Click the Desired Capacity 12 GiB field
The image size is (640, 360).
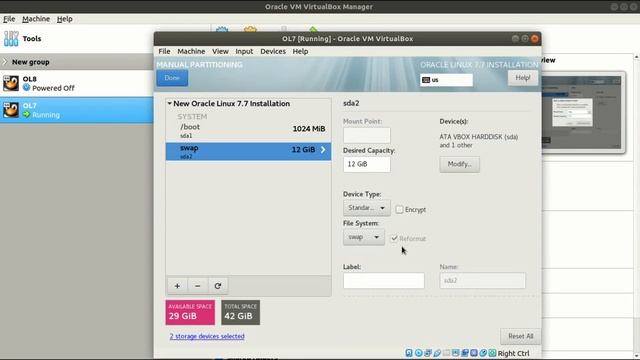(367, 164)
